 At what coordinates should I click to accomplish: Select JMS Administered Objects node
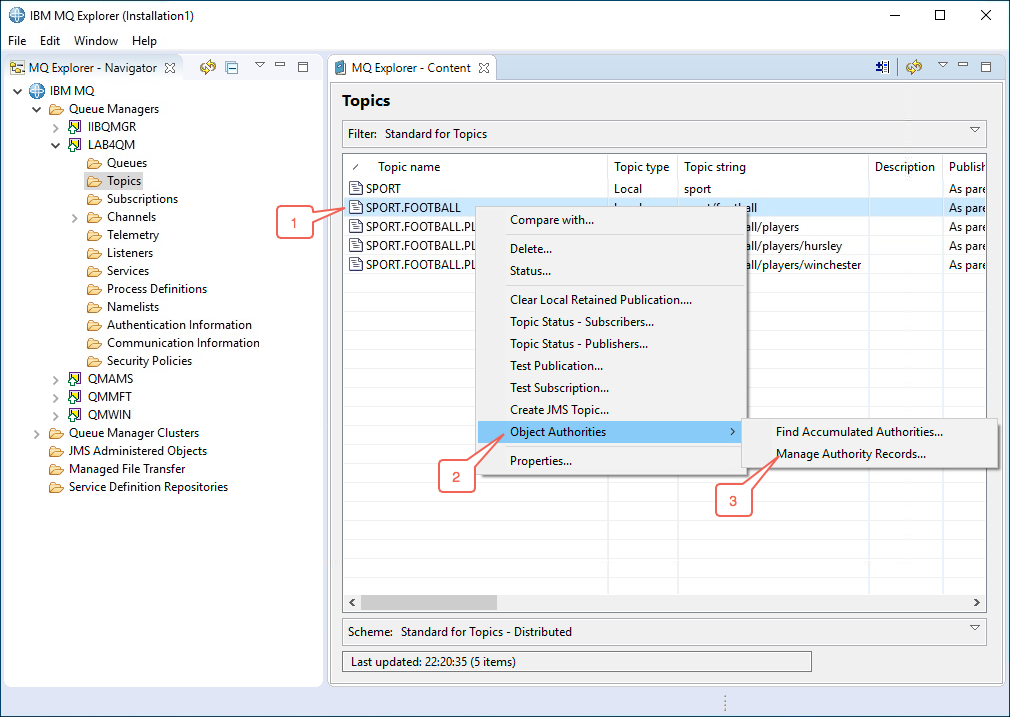[138, 451]
